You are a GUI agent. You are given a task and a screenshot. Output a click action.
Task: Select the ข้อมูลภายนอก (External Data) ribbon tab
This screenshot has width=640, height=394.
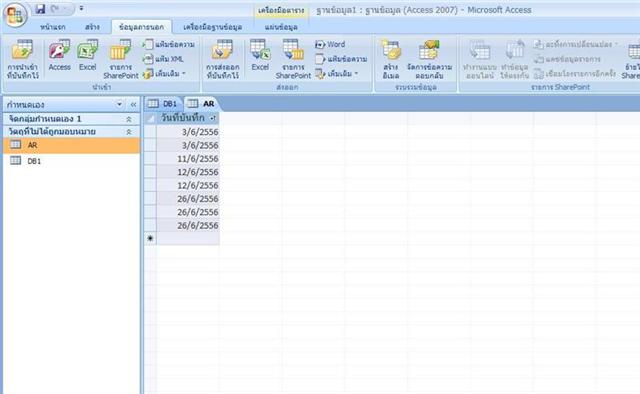(142, 27)
